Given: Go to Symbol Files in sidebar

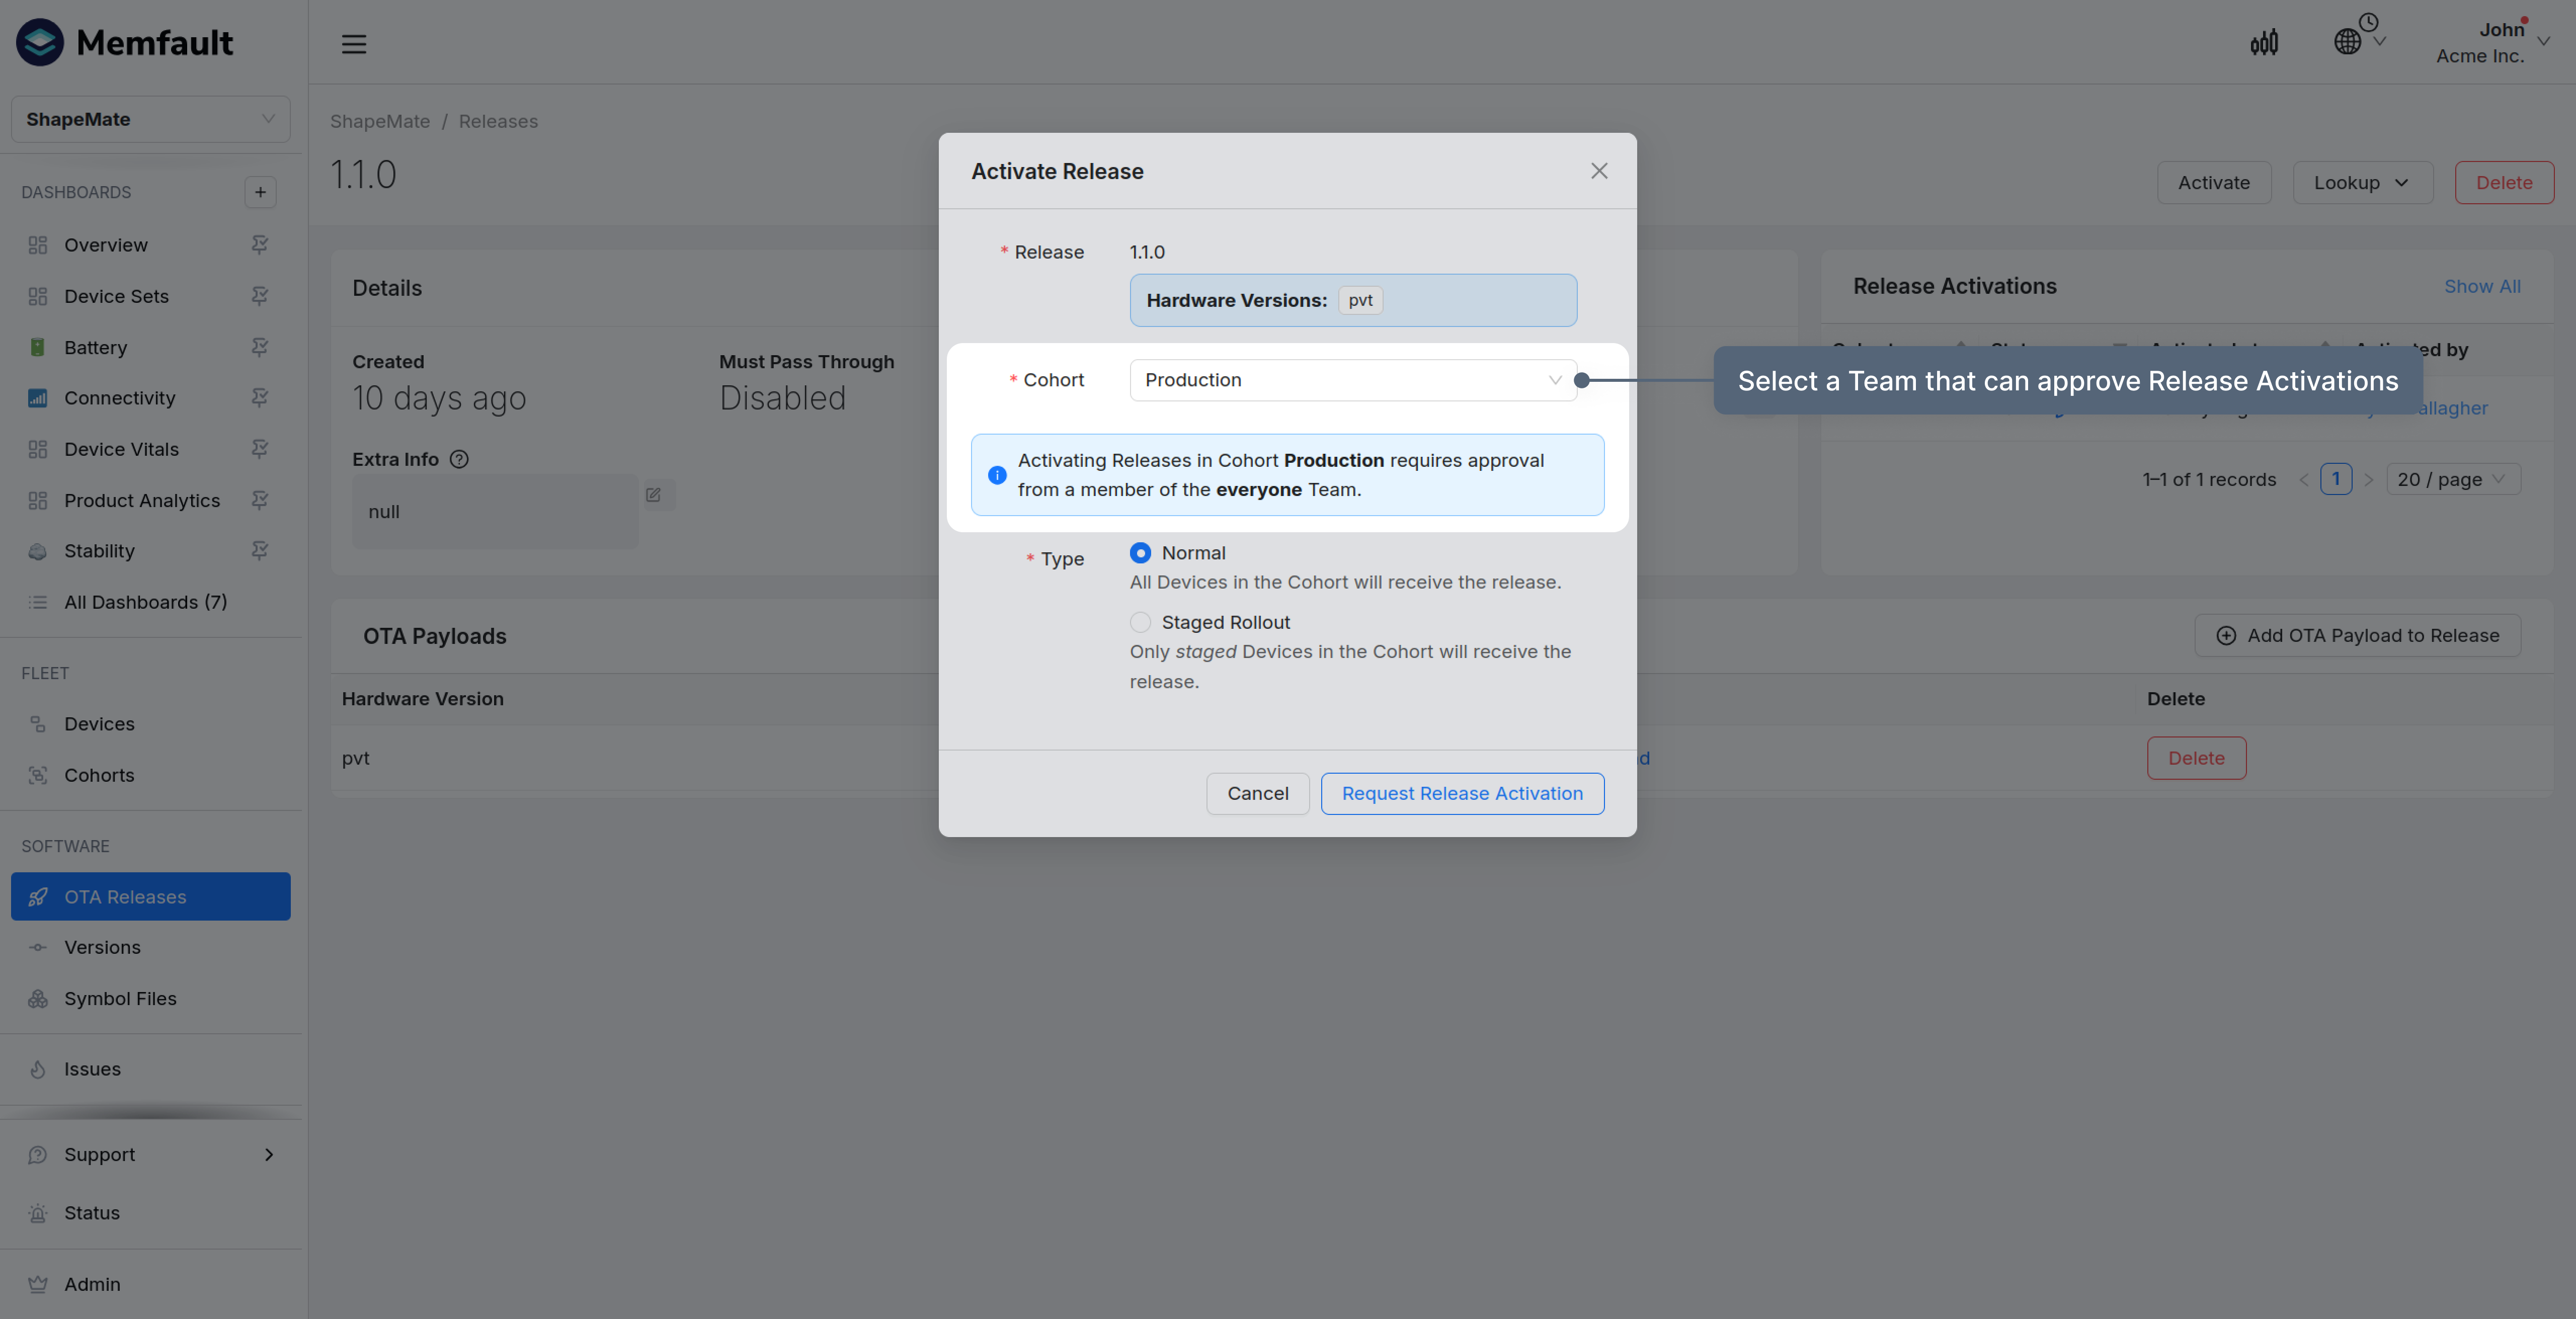Looking at the screenshot, I should [120, 998].
